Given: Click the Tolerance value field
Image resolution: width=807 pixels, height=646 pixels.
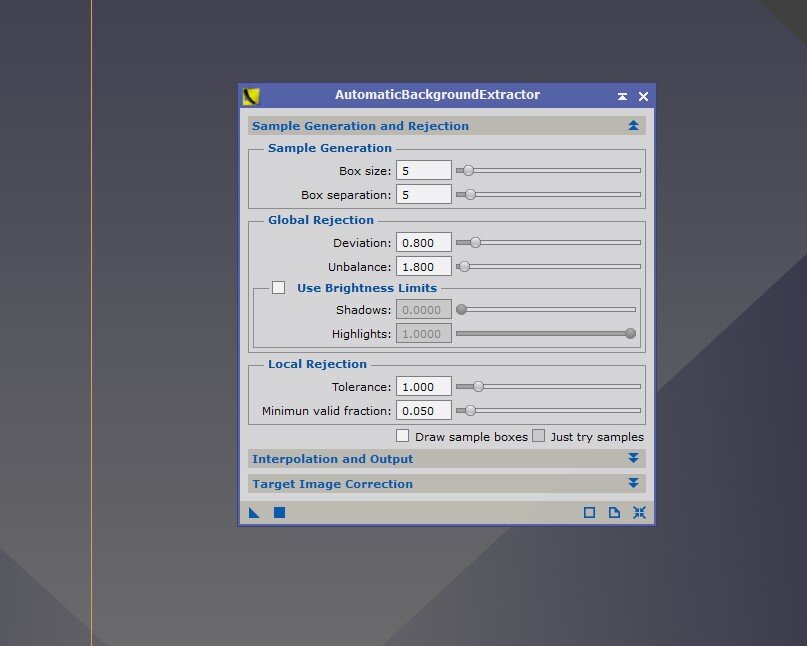Looking at the screenshot, I should (x=424, y=387).
